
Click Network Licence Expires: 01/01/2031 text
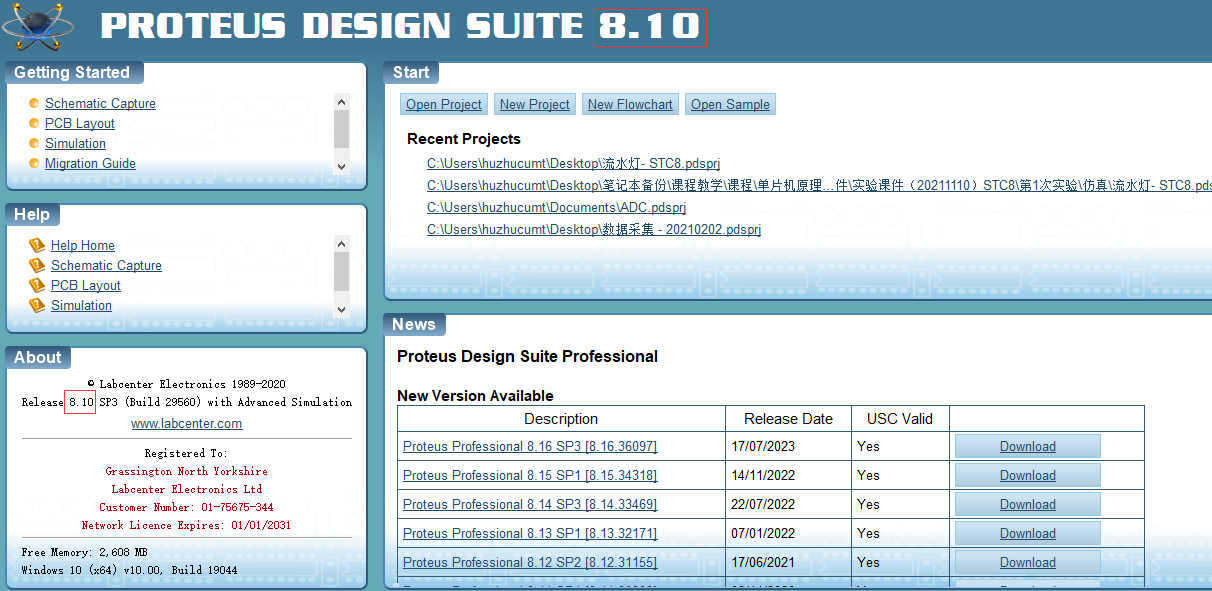(186, 525)
